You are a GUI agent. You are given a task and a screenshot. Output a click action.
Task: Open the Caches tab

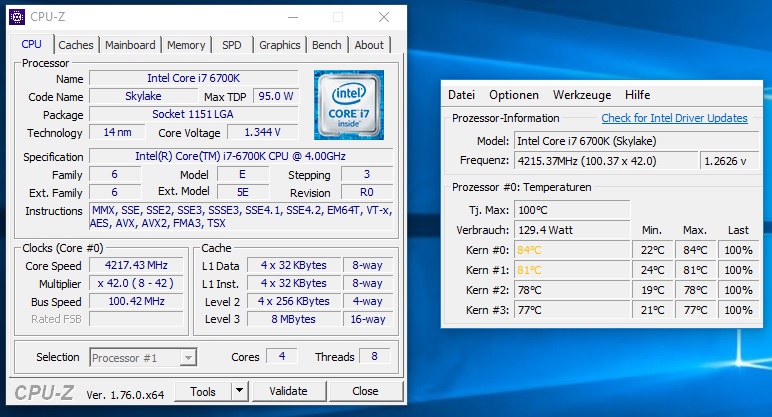tap(75, 45)
